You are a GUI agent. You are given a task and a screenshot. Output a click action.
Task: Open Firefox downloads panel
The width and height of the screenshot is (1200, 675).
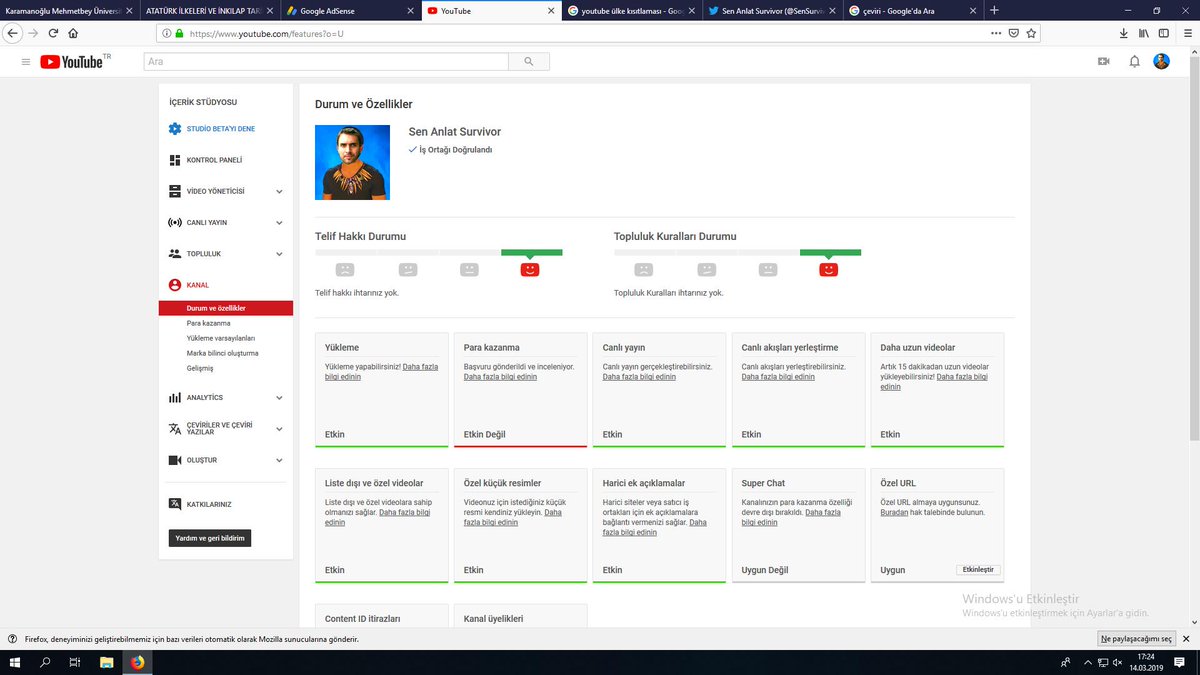point(1126,33)
